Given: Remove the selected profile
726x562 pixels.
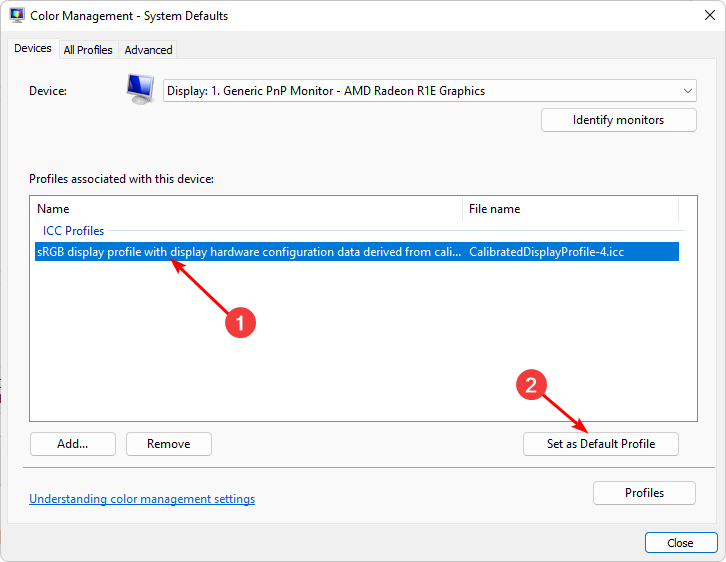Looking at the screenshot, I should [168, 444].
